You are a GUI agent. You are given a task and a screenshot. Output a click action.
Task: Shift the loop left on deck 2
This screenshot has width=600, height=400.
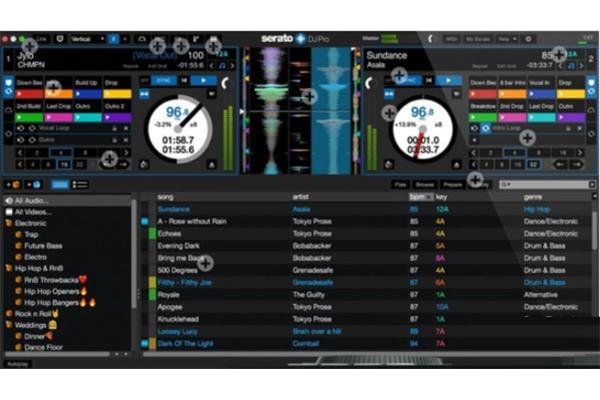tap(560, 165)
